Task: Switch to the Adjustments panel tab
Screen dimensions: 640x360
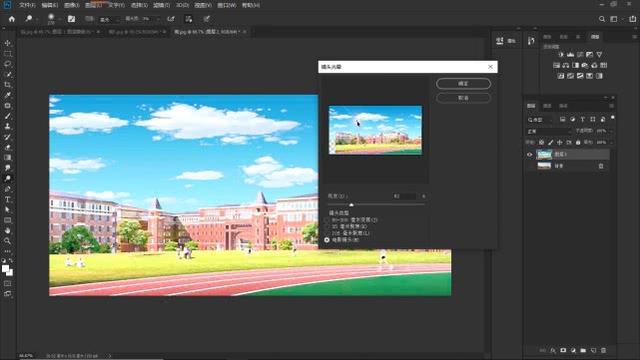Action: (595, 37)
